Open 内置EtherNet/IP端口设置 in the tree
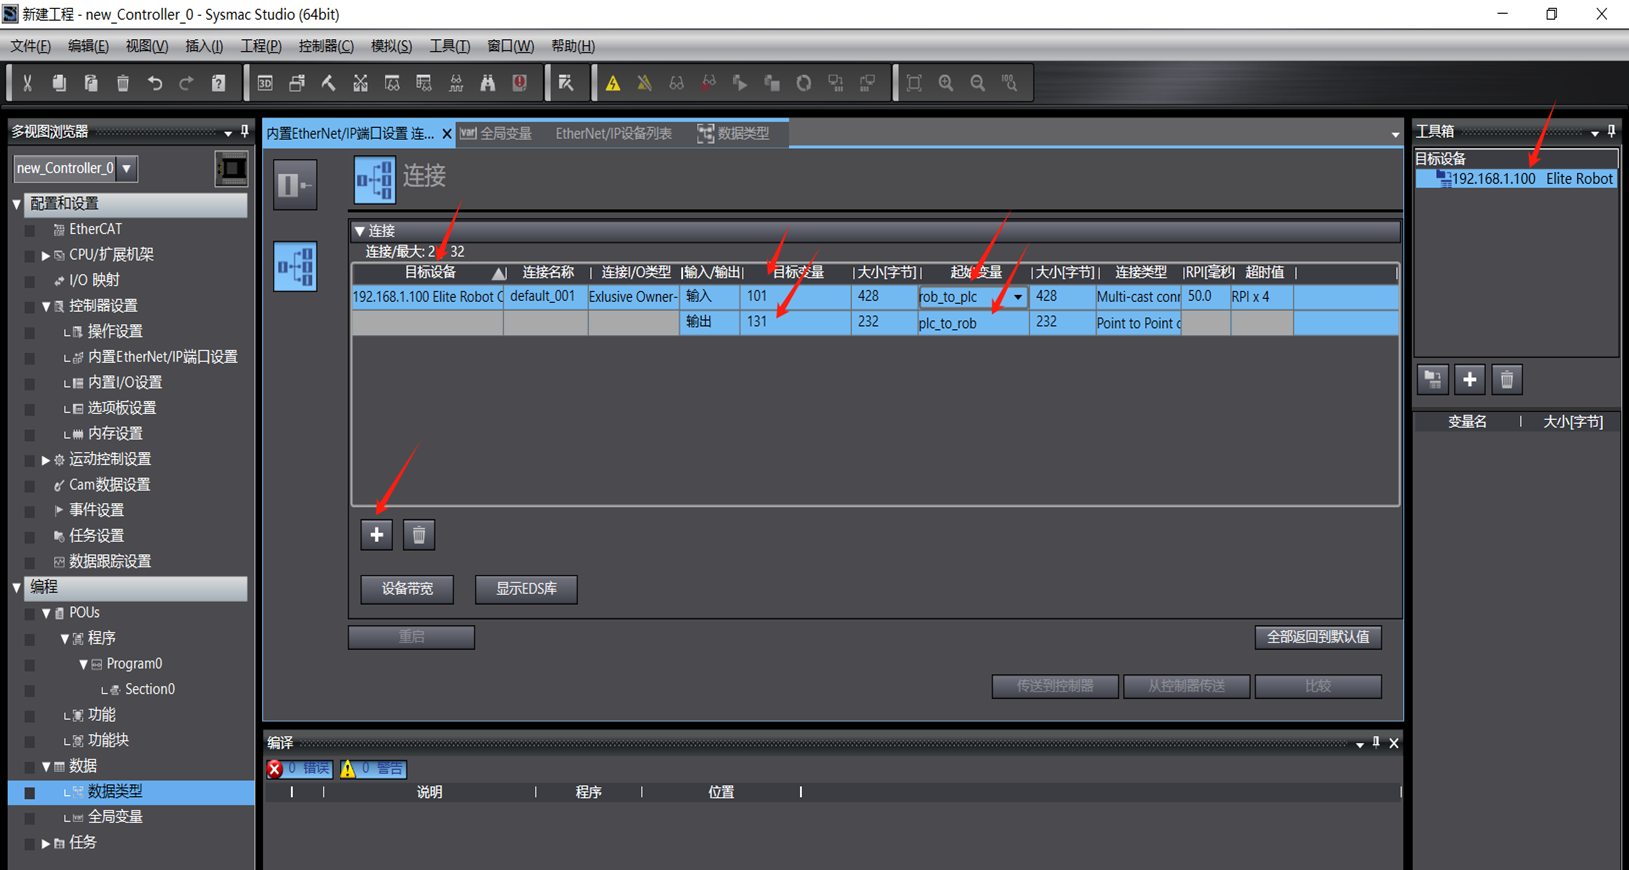 [162, 357]
